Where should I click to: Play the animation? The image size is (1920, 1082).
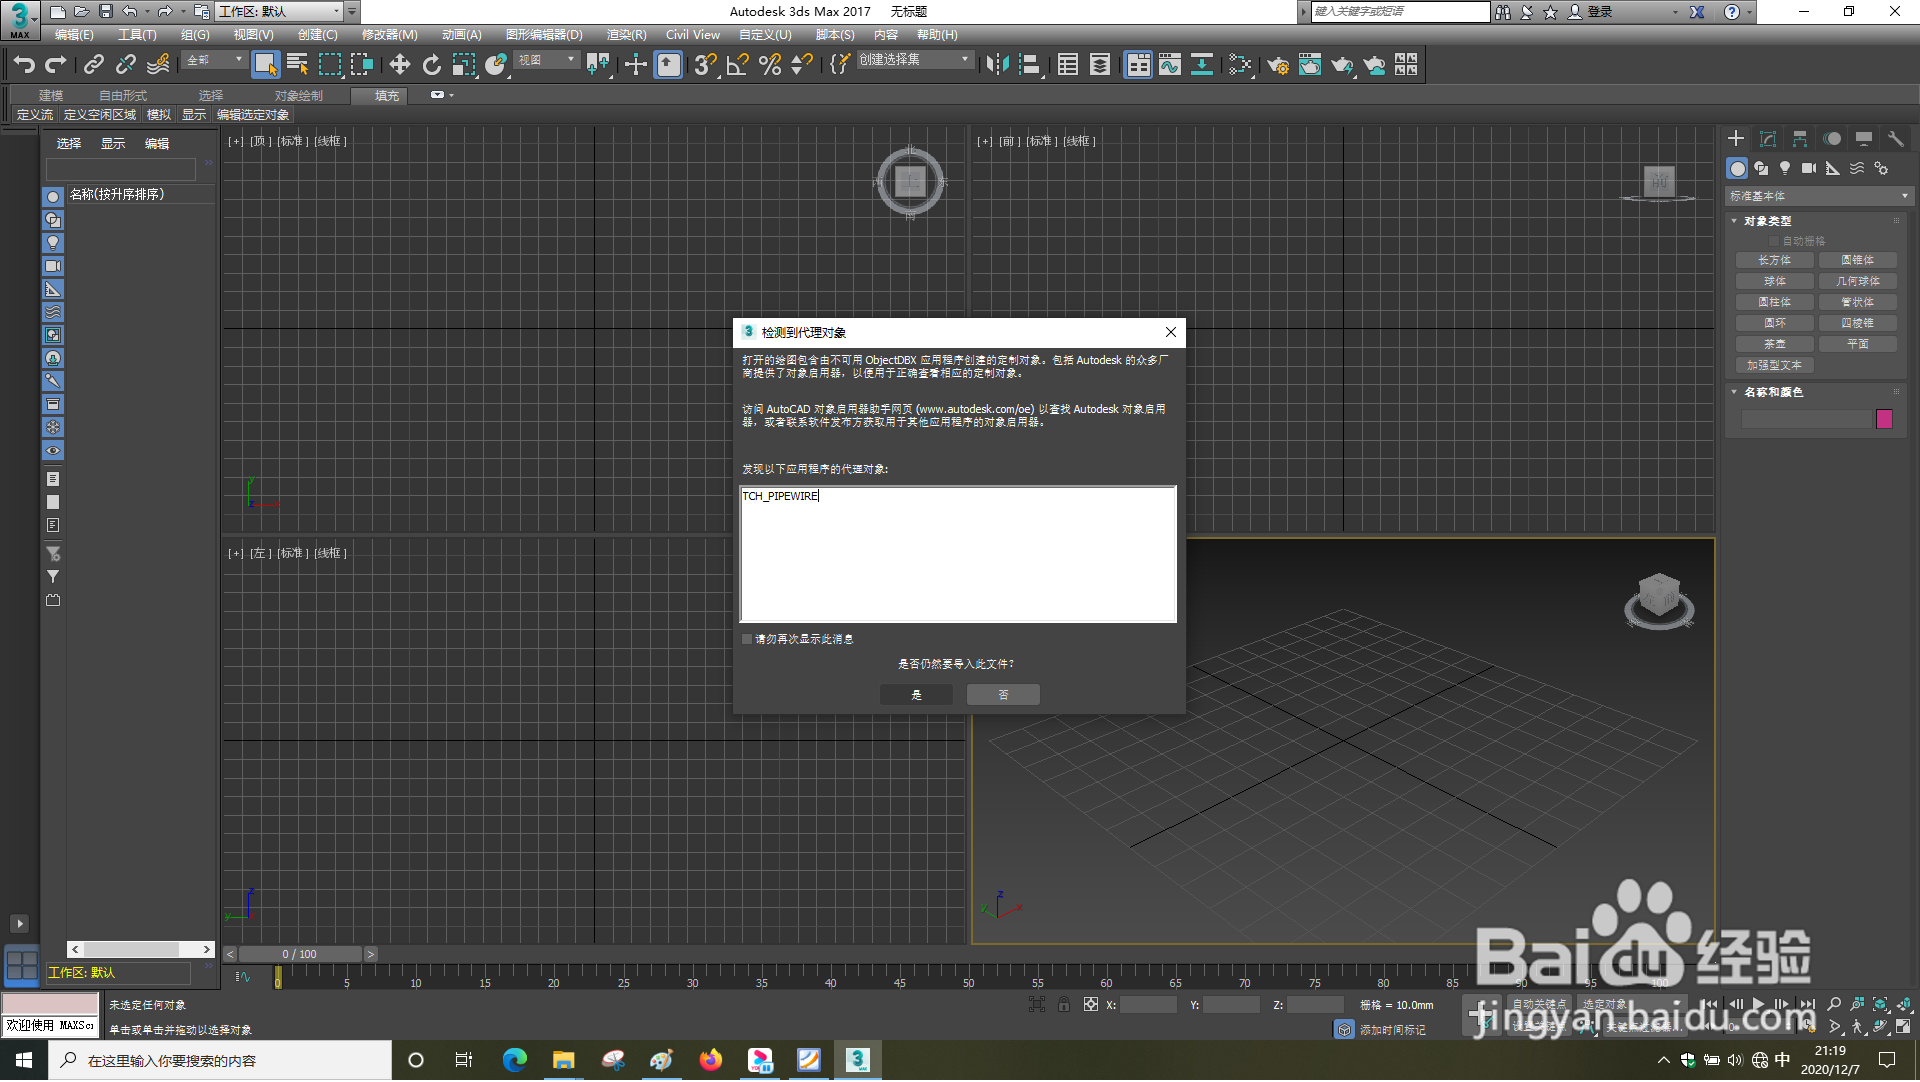[1758, 1004]
